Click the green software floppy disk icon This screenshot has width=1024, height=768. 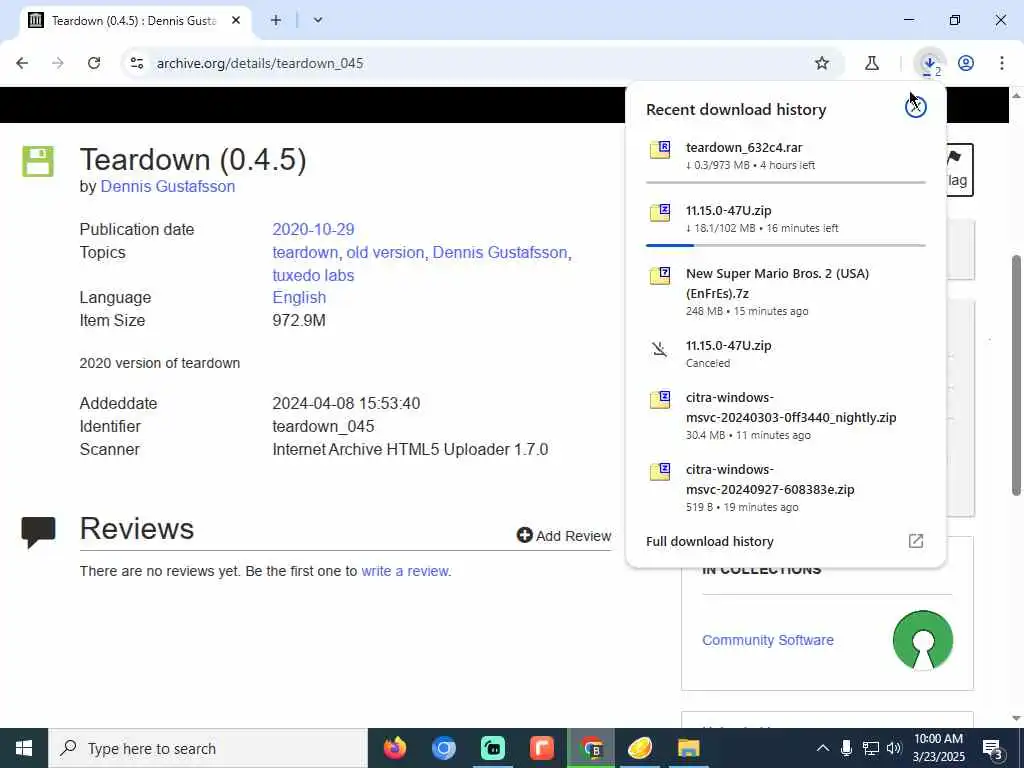coord(38,161)
